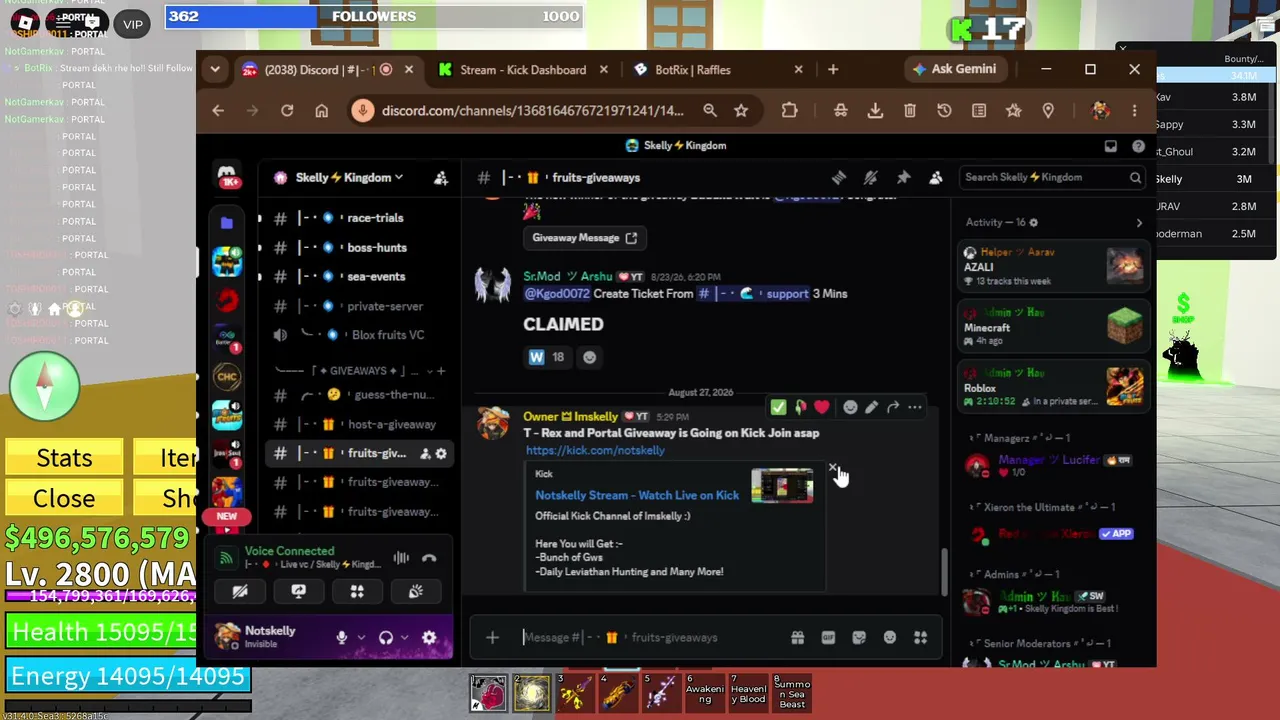
Task: Join the Blox fruits VC voice channel
Action: [360, 335]
